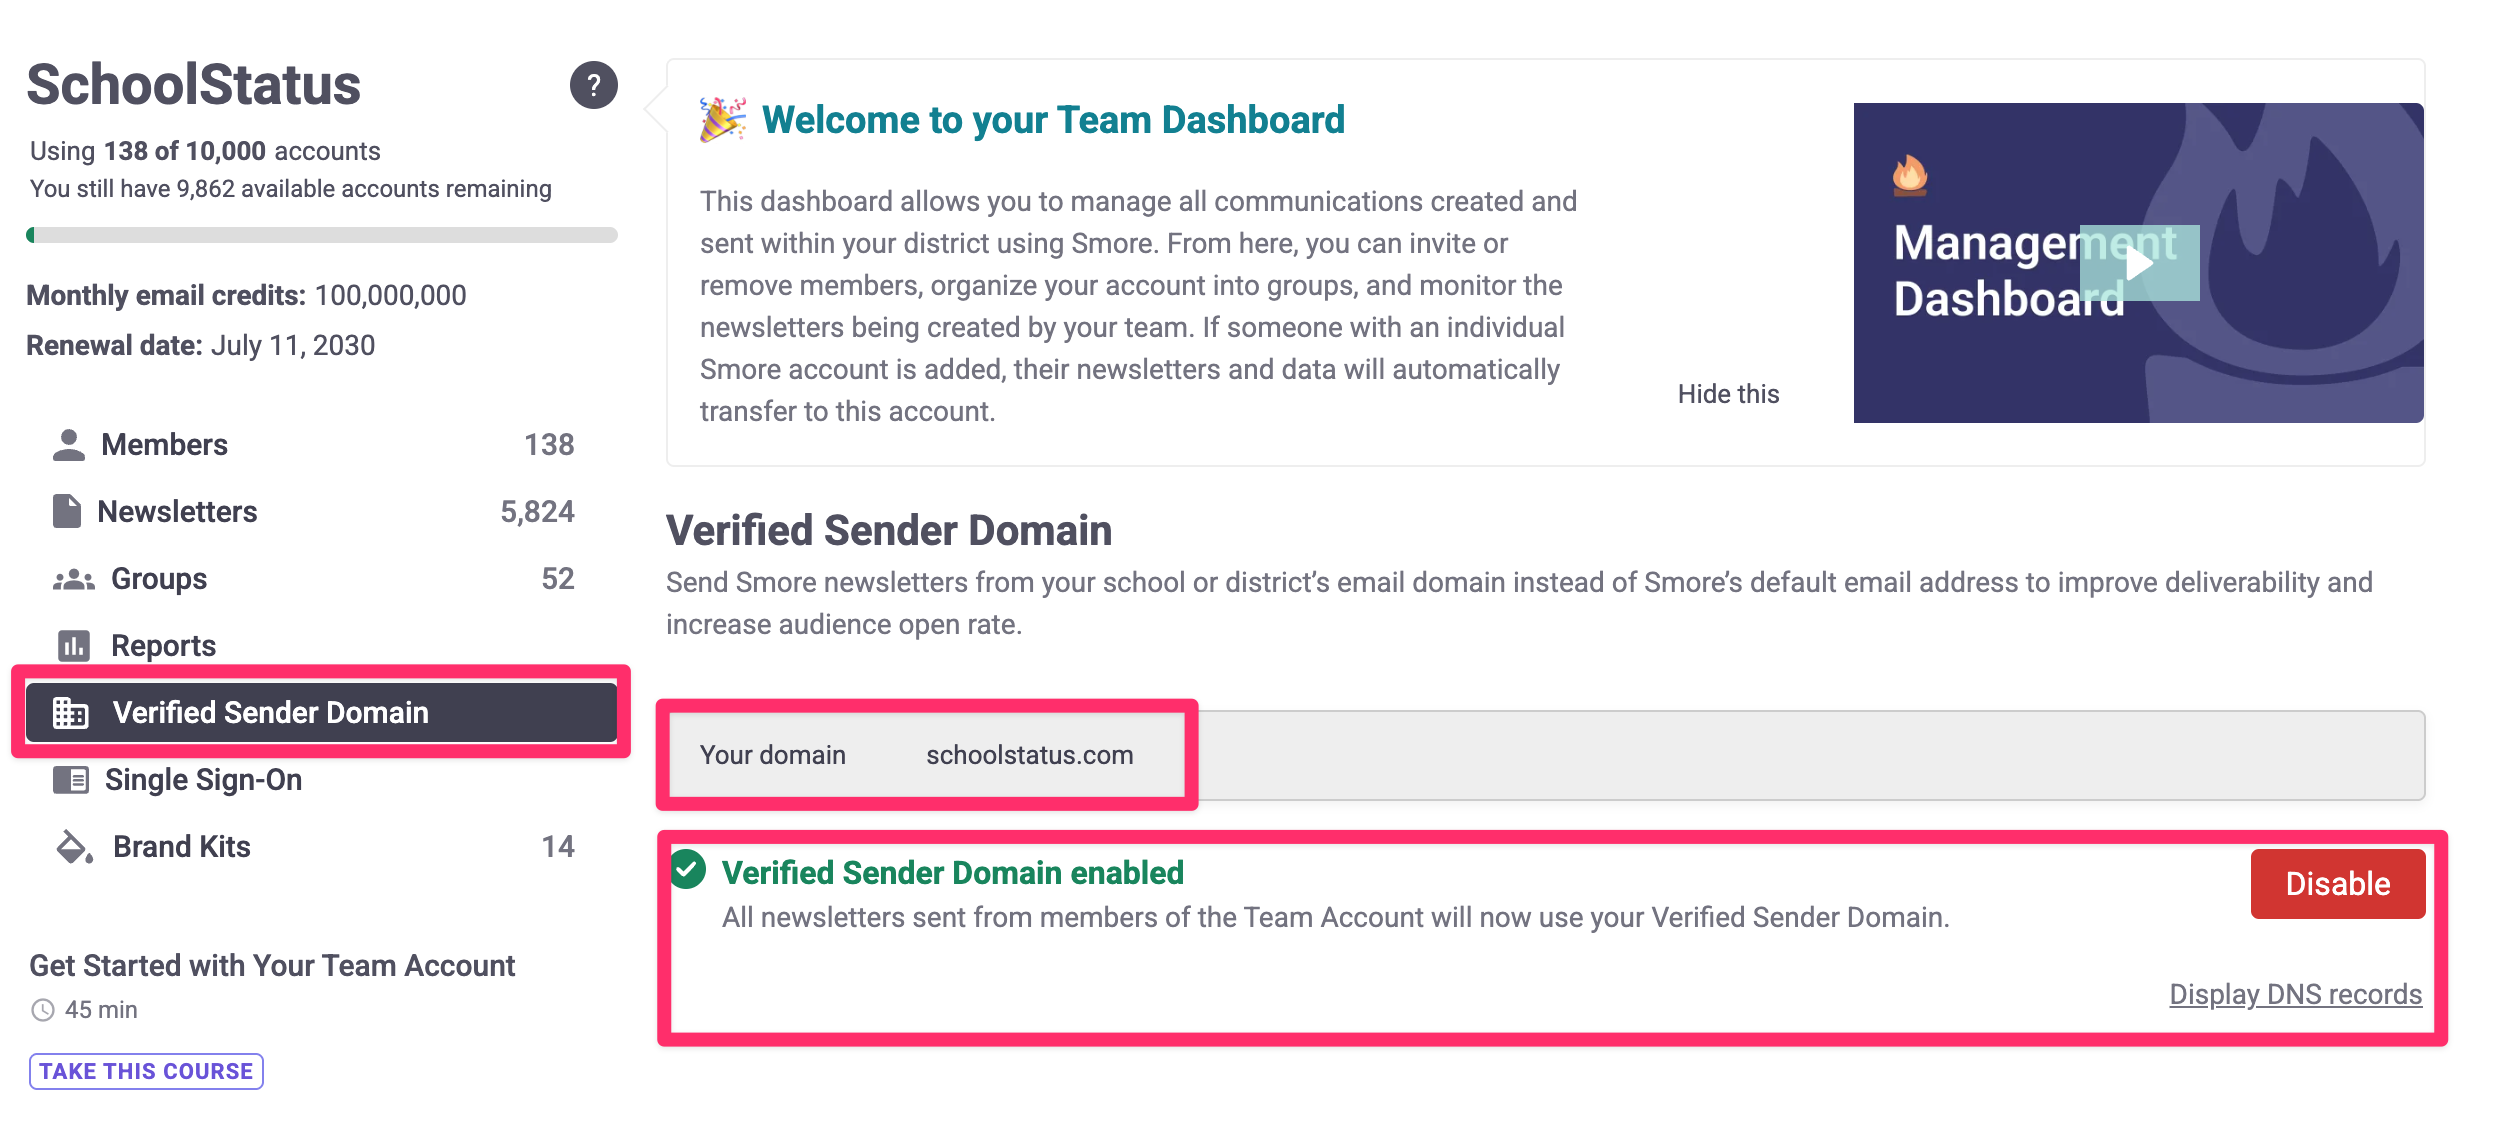Click the Brand Kits paint bucket icon
Screen dimensions: 2508x1128
tap(73, 847)
